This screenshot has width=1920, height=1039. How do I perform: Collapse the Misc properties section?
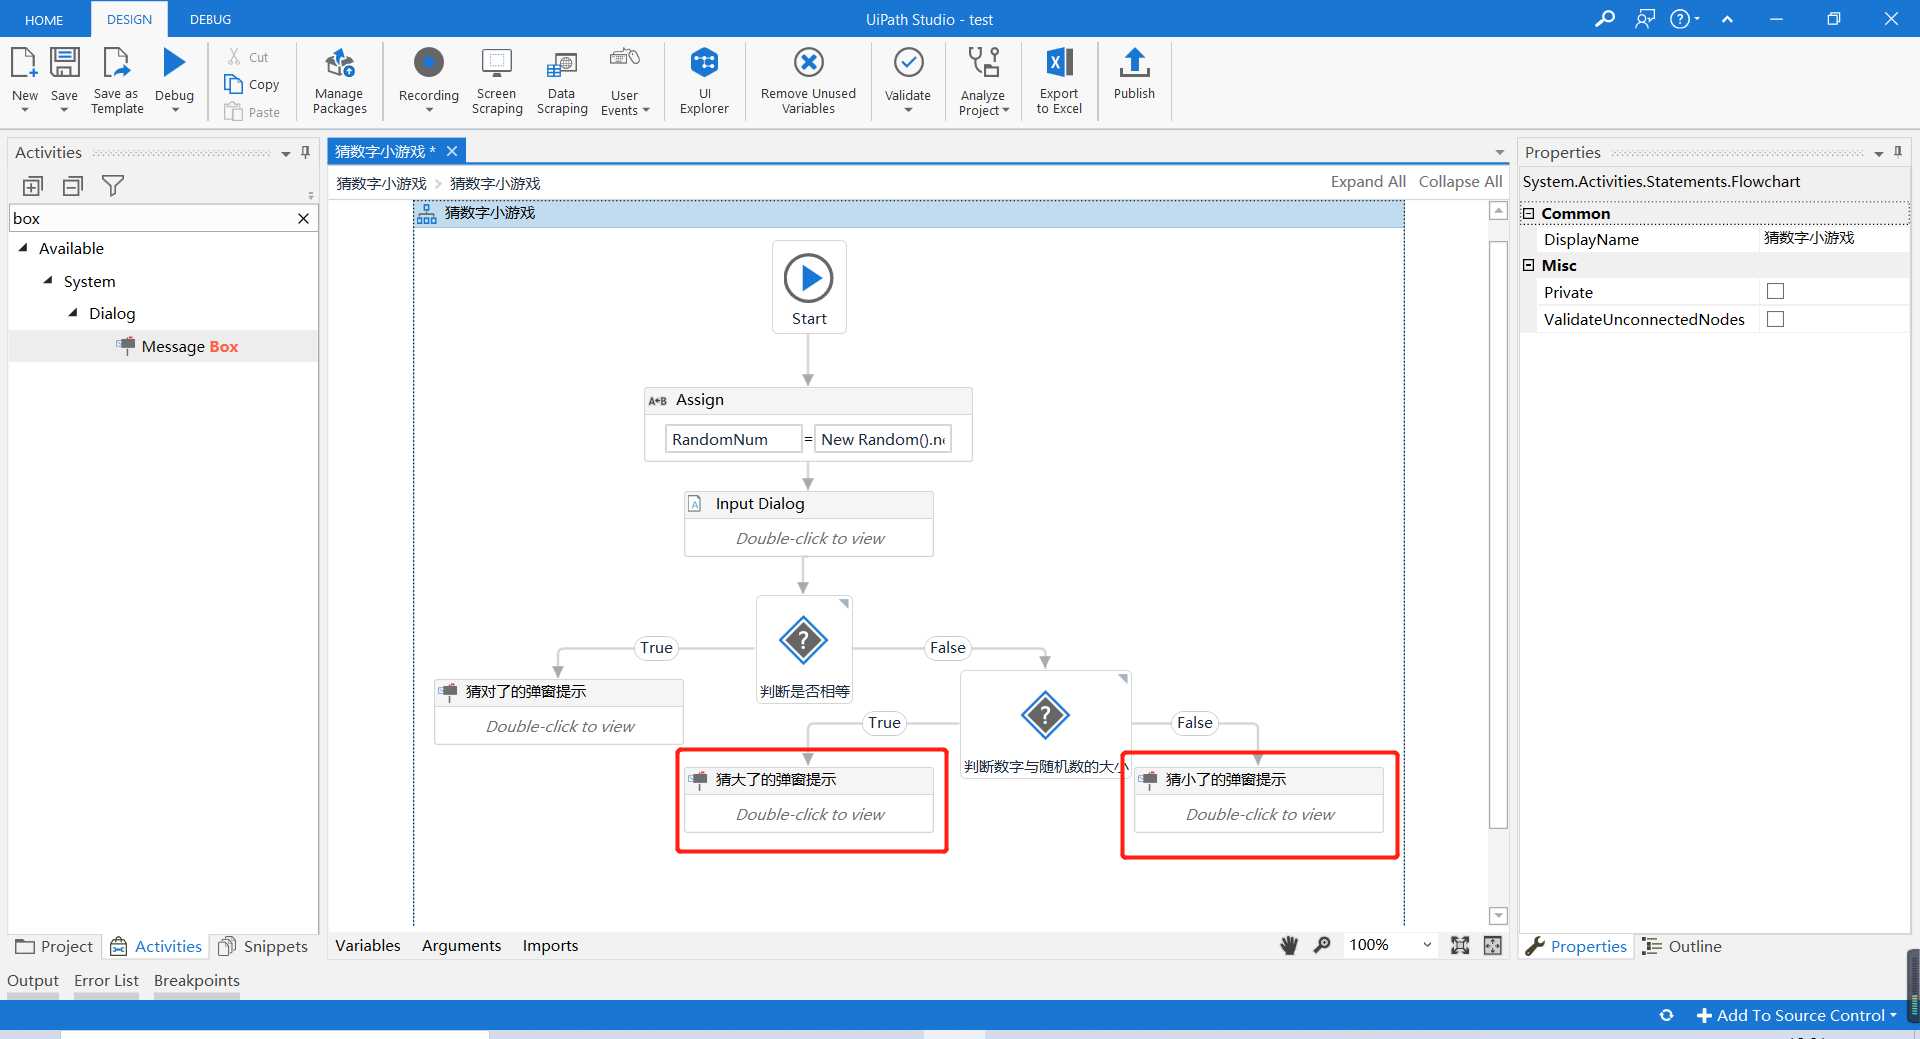tap(1528, 265)
